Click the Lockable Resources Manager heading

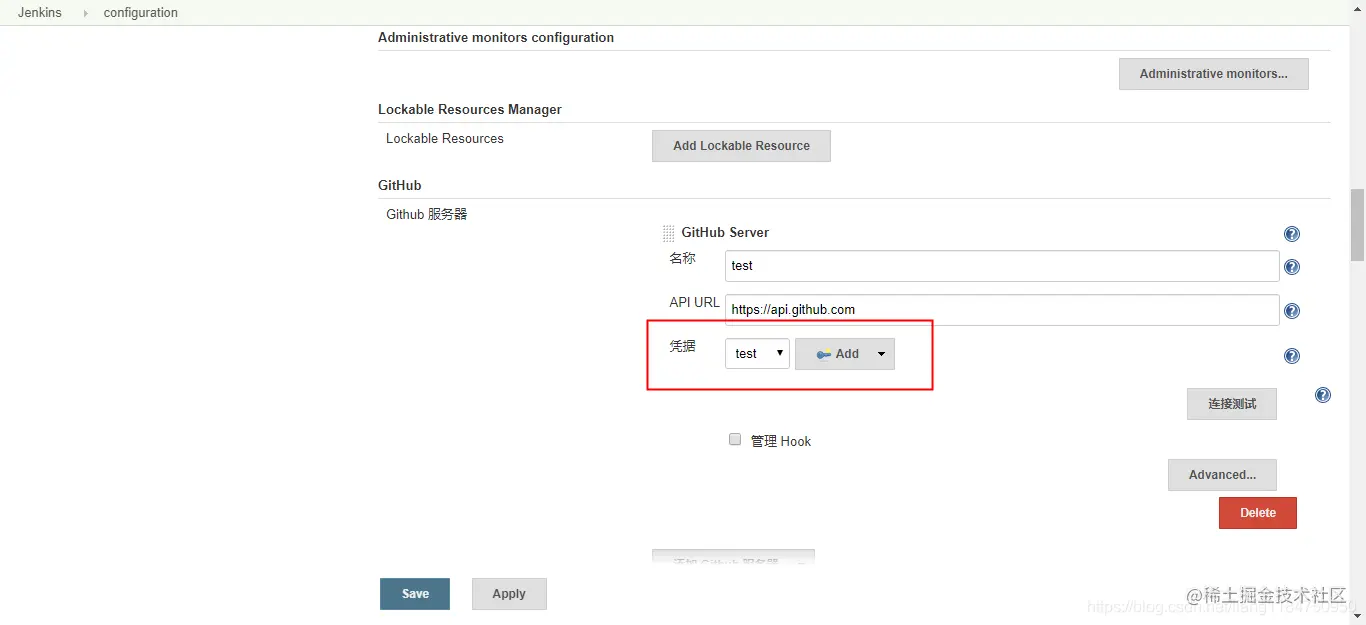[470, 109]
